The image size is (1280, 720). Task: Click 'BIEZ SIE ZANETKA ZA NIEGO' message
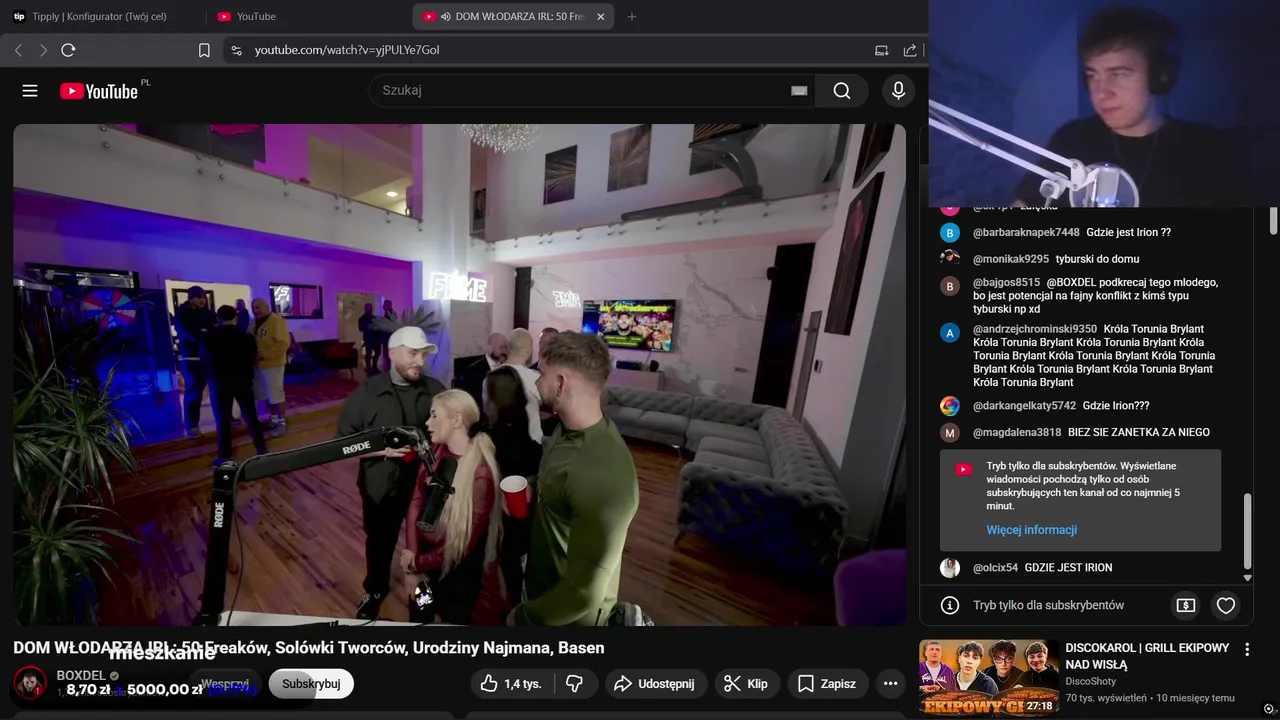(x=1138, y=433)
